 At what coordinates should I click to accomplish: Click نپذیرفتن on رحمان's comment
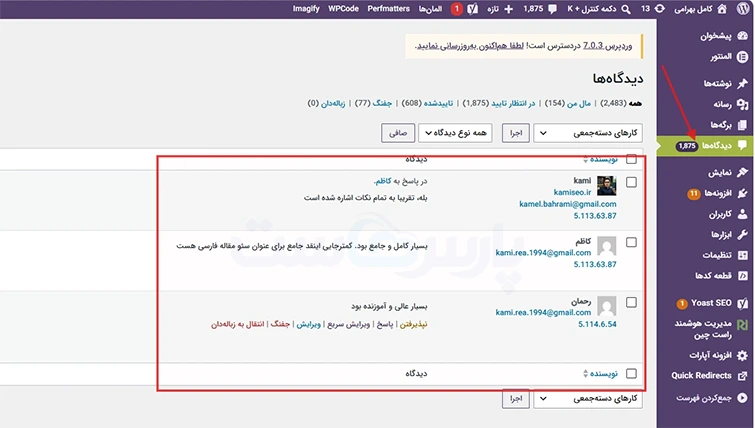click(414, 324)
